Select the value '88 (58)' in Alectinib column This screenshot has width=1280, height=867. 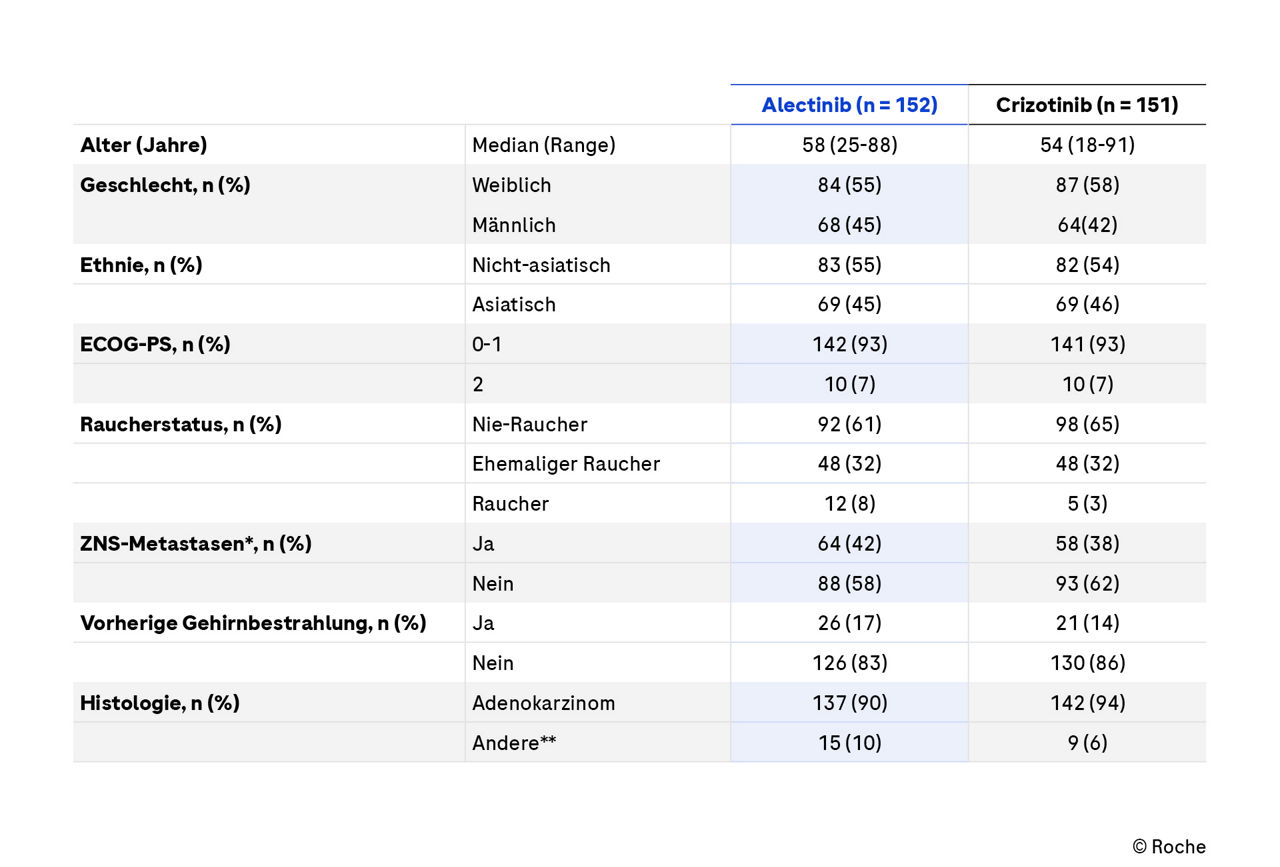pyautogui.click(x=850, y=583)
